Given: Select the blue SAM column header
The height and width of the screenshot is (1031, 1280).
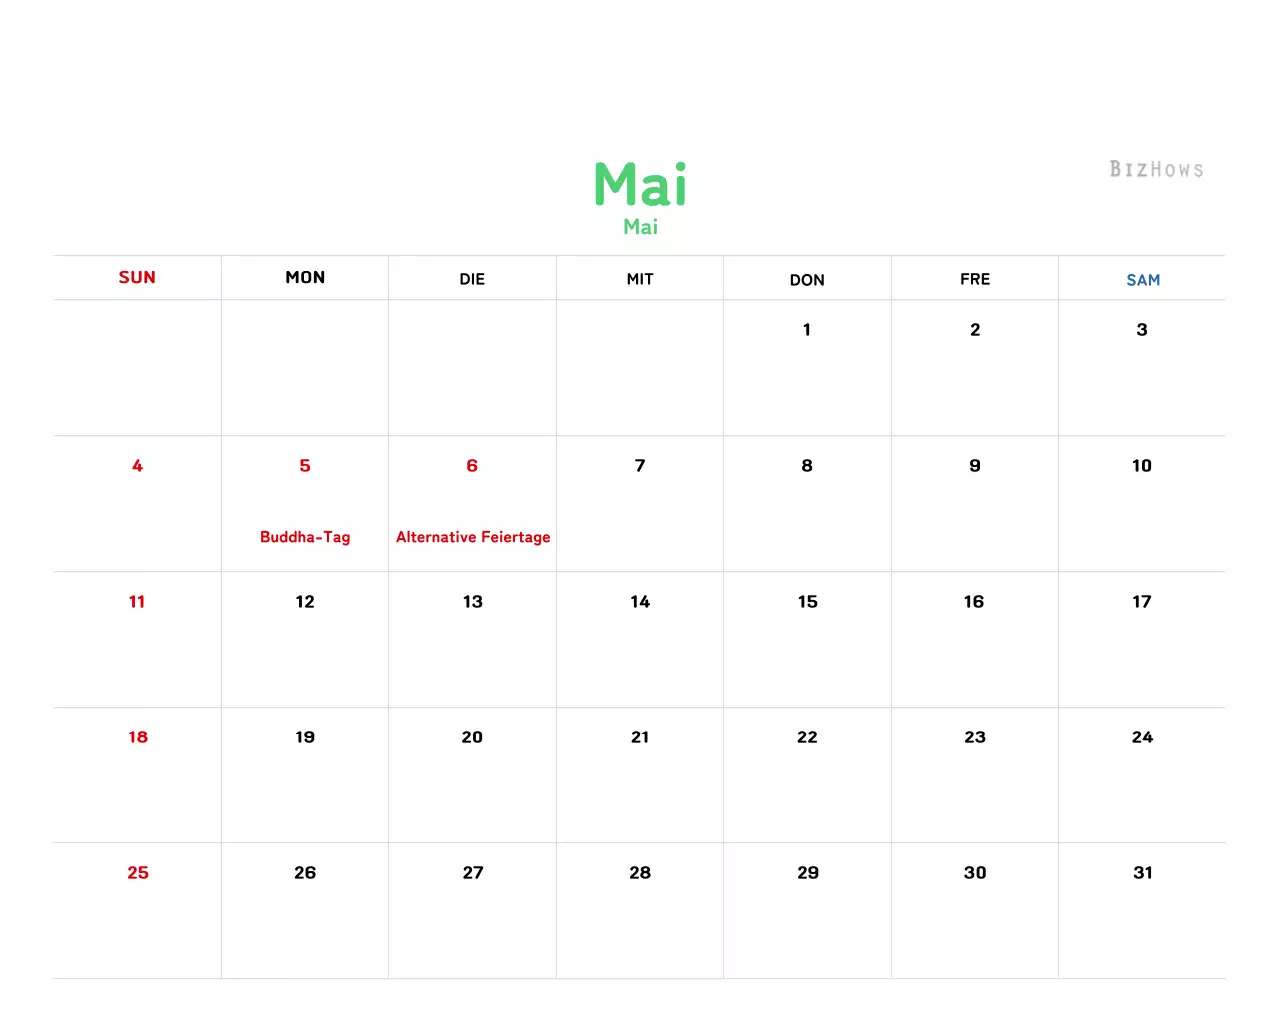Looking at the screenshot, I should pos(1143,280).
